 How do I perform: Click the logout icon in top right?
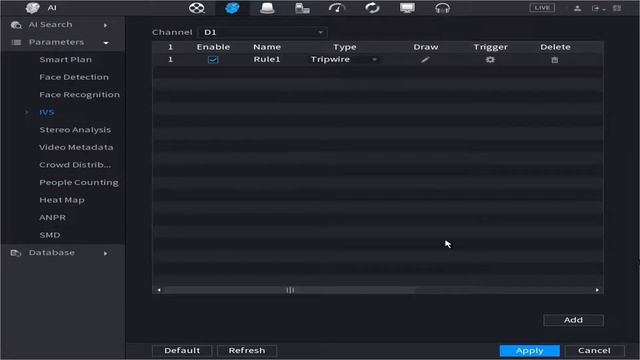tap(596, 8)
